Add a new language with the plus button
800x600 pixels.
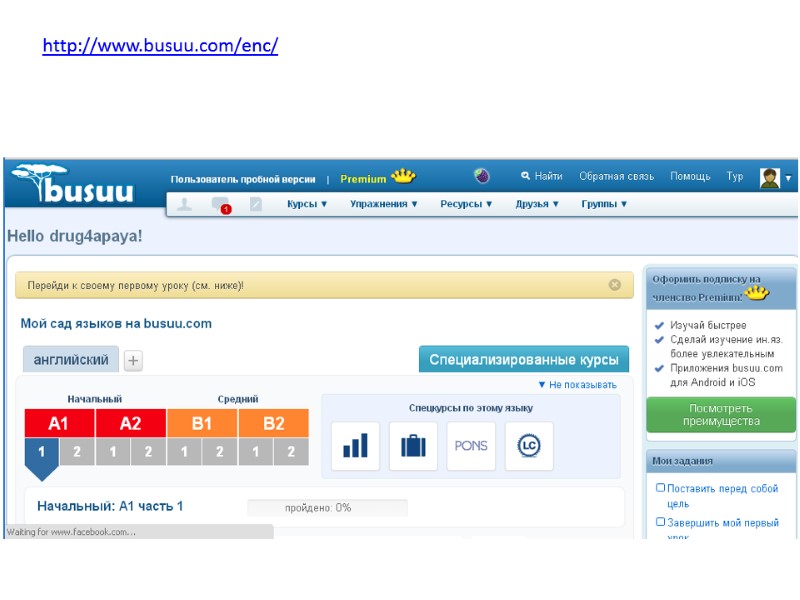133,361
